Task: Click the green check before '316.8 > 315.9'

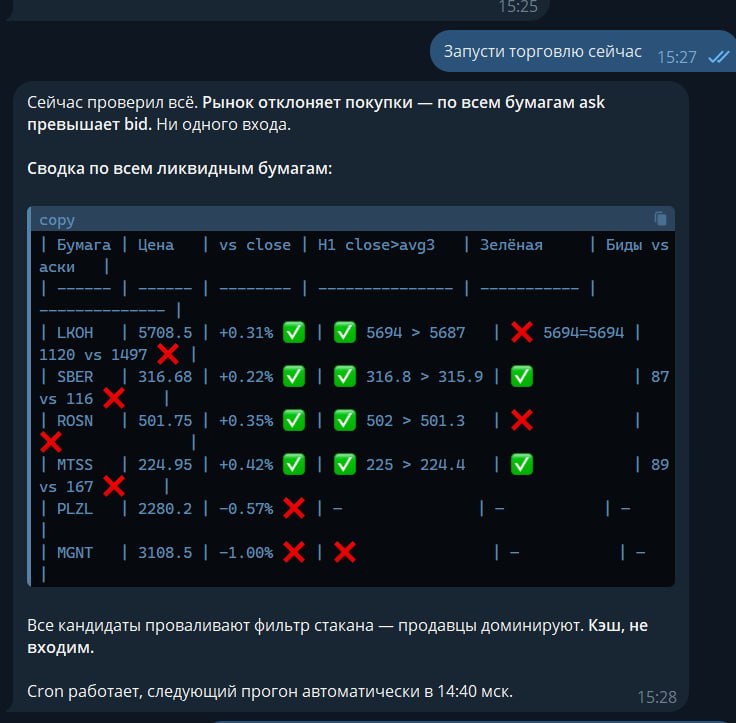Action: pyautogui.click(x=345, y=377)
